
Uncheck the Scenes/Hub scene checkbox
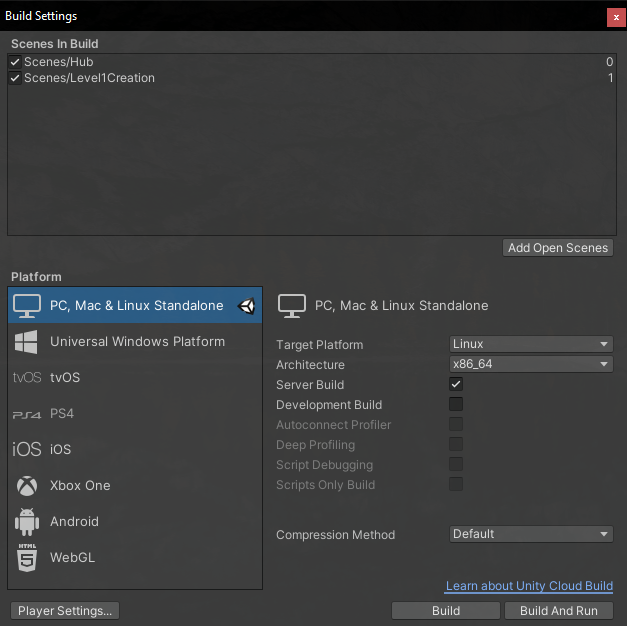(x=15, y=62)
